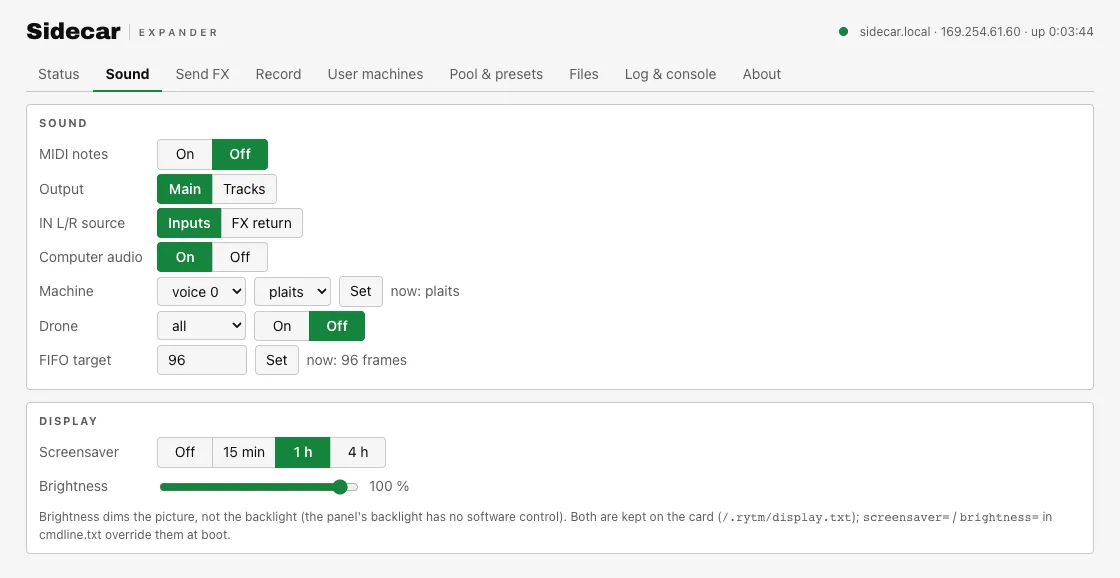Viewport: 1120px width, 578px height.
Task: Click the '100 %' brightness value
Action: tap(389, 487)
